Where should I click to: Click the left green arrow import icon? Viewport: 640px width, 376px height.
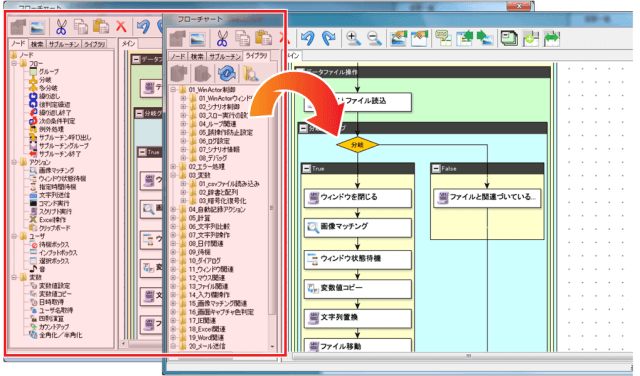click(x=464, y=38)
